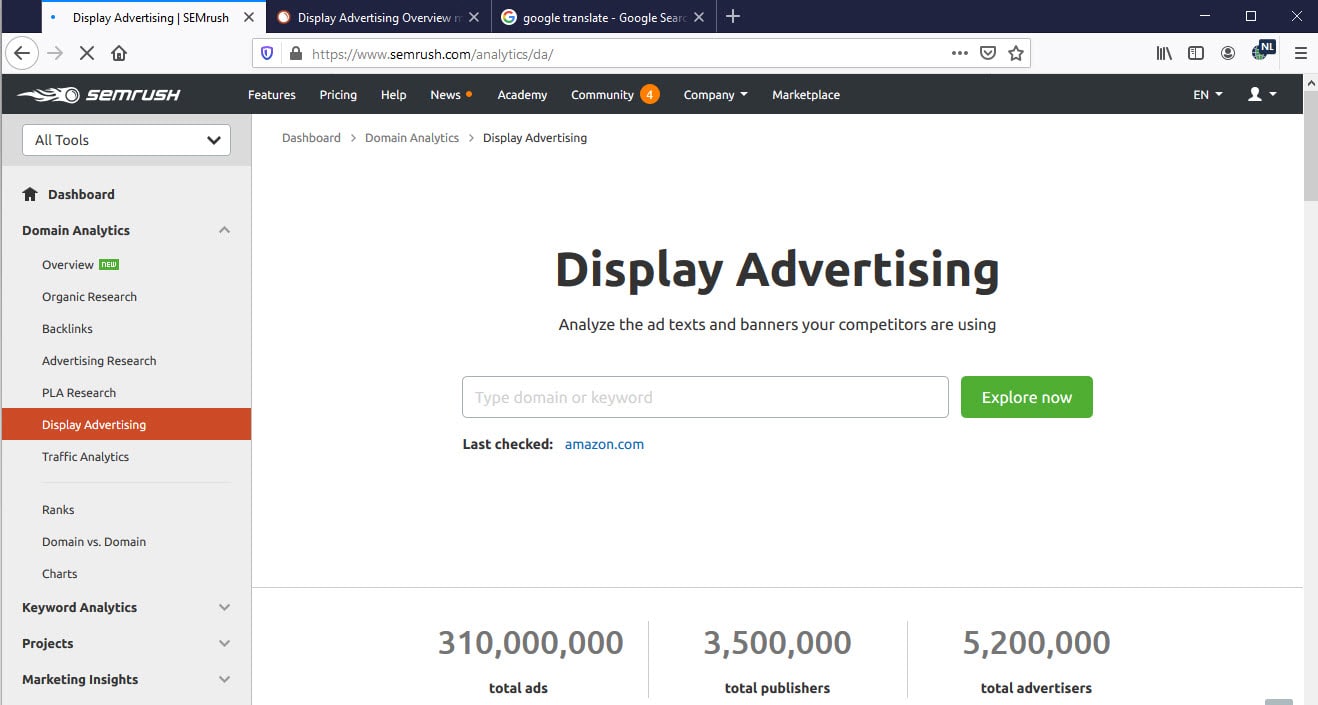
Task: Follow the amazon.com last checked link
Action: [604, 443]
